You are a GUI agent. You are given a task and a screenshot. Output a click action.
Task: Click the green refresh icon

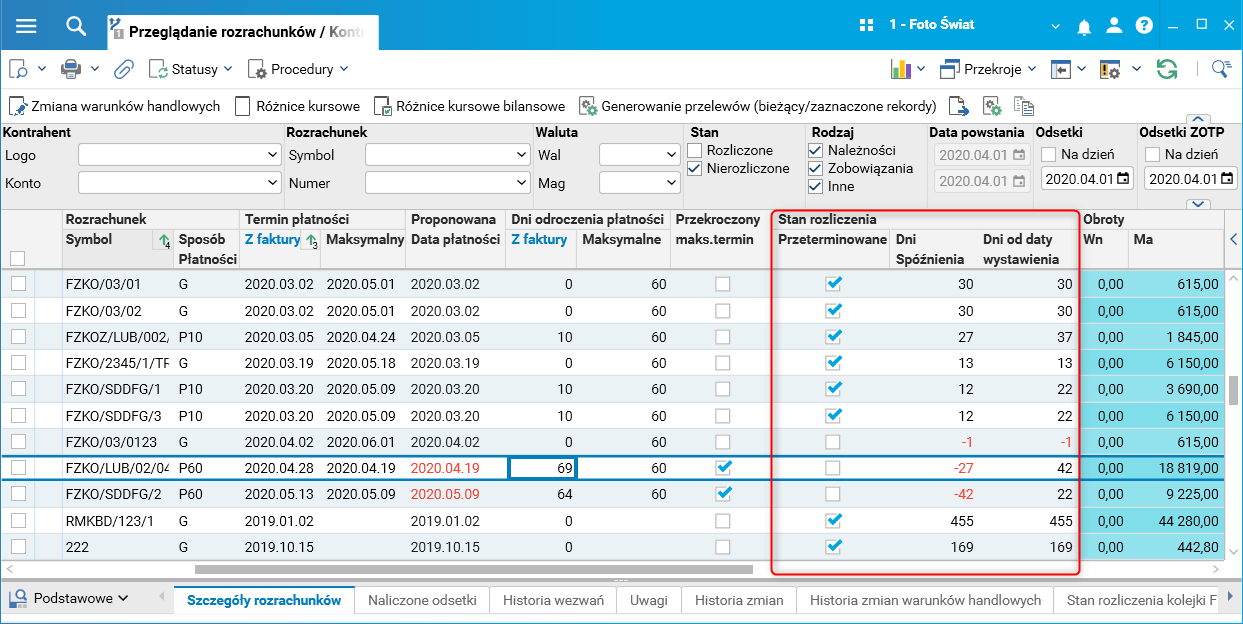click(x=1166, y=69)
